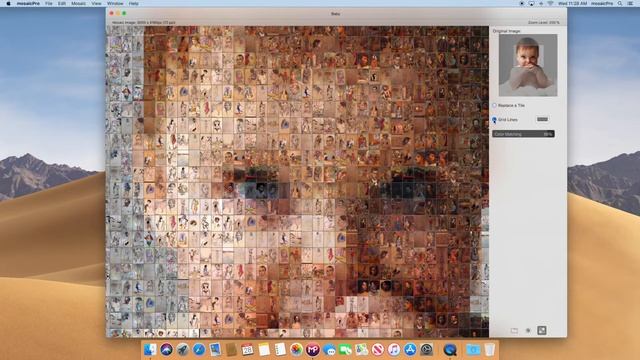Open the Trash in the dock
The image size is (640, 360).
pyautogui.click(x=490, y=350)
